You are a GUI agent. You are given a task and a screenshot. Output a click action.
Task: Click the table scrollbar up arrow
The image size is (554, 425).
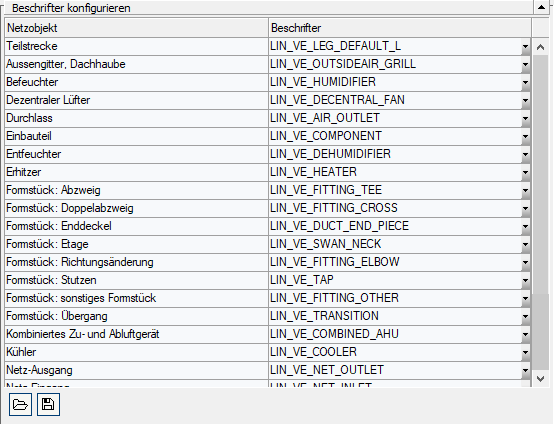[540, 47]
